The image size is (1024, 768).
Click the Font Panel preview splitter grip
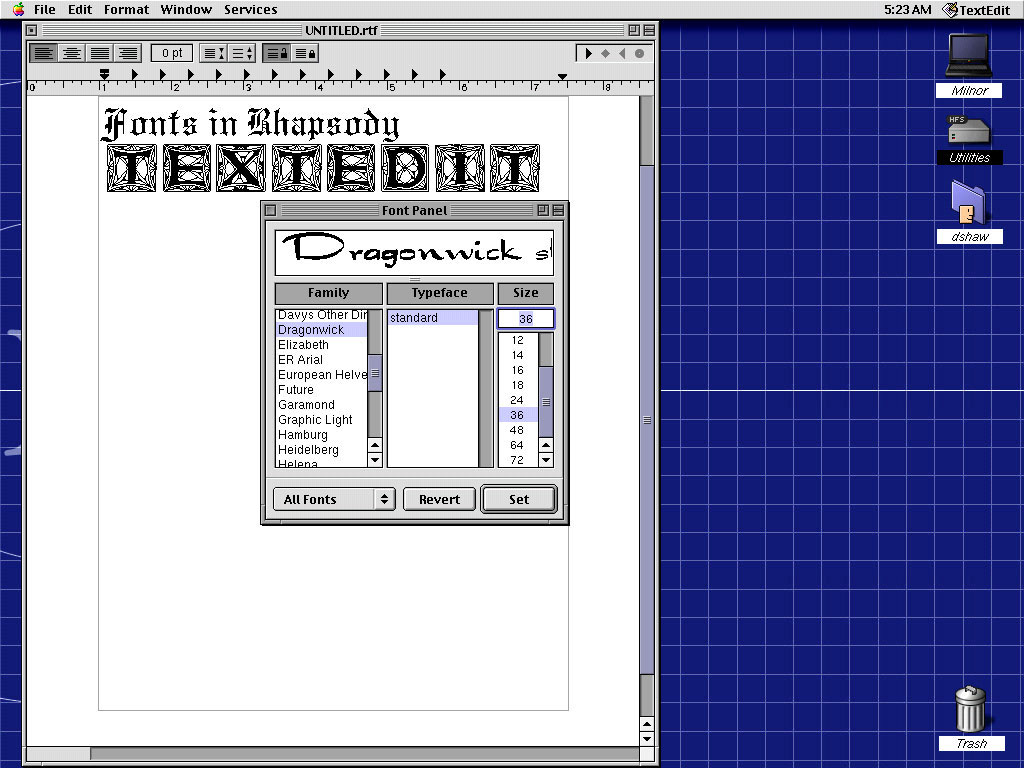[x=415, y=280]
